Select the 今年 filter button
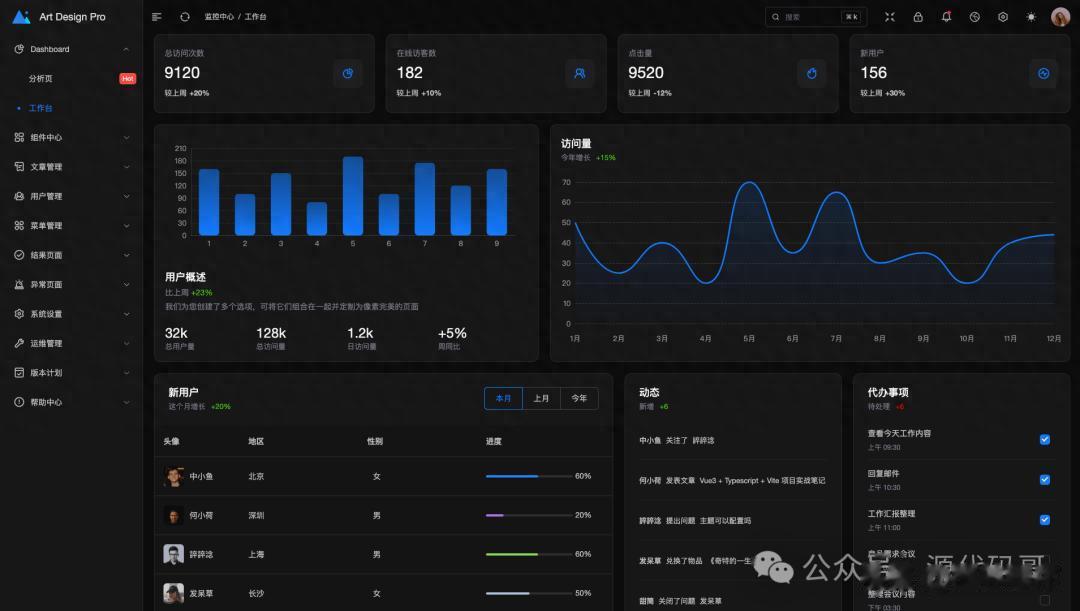The width and height of the screenshot is (1080, 611). tap(579, 398)
